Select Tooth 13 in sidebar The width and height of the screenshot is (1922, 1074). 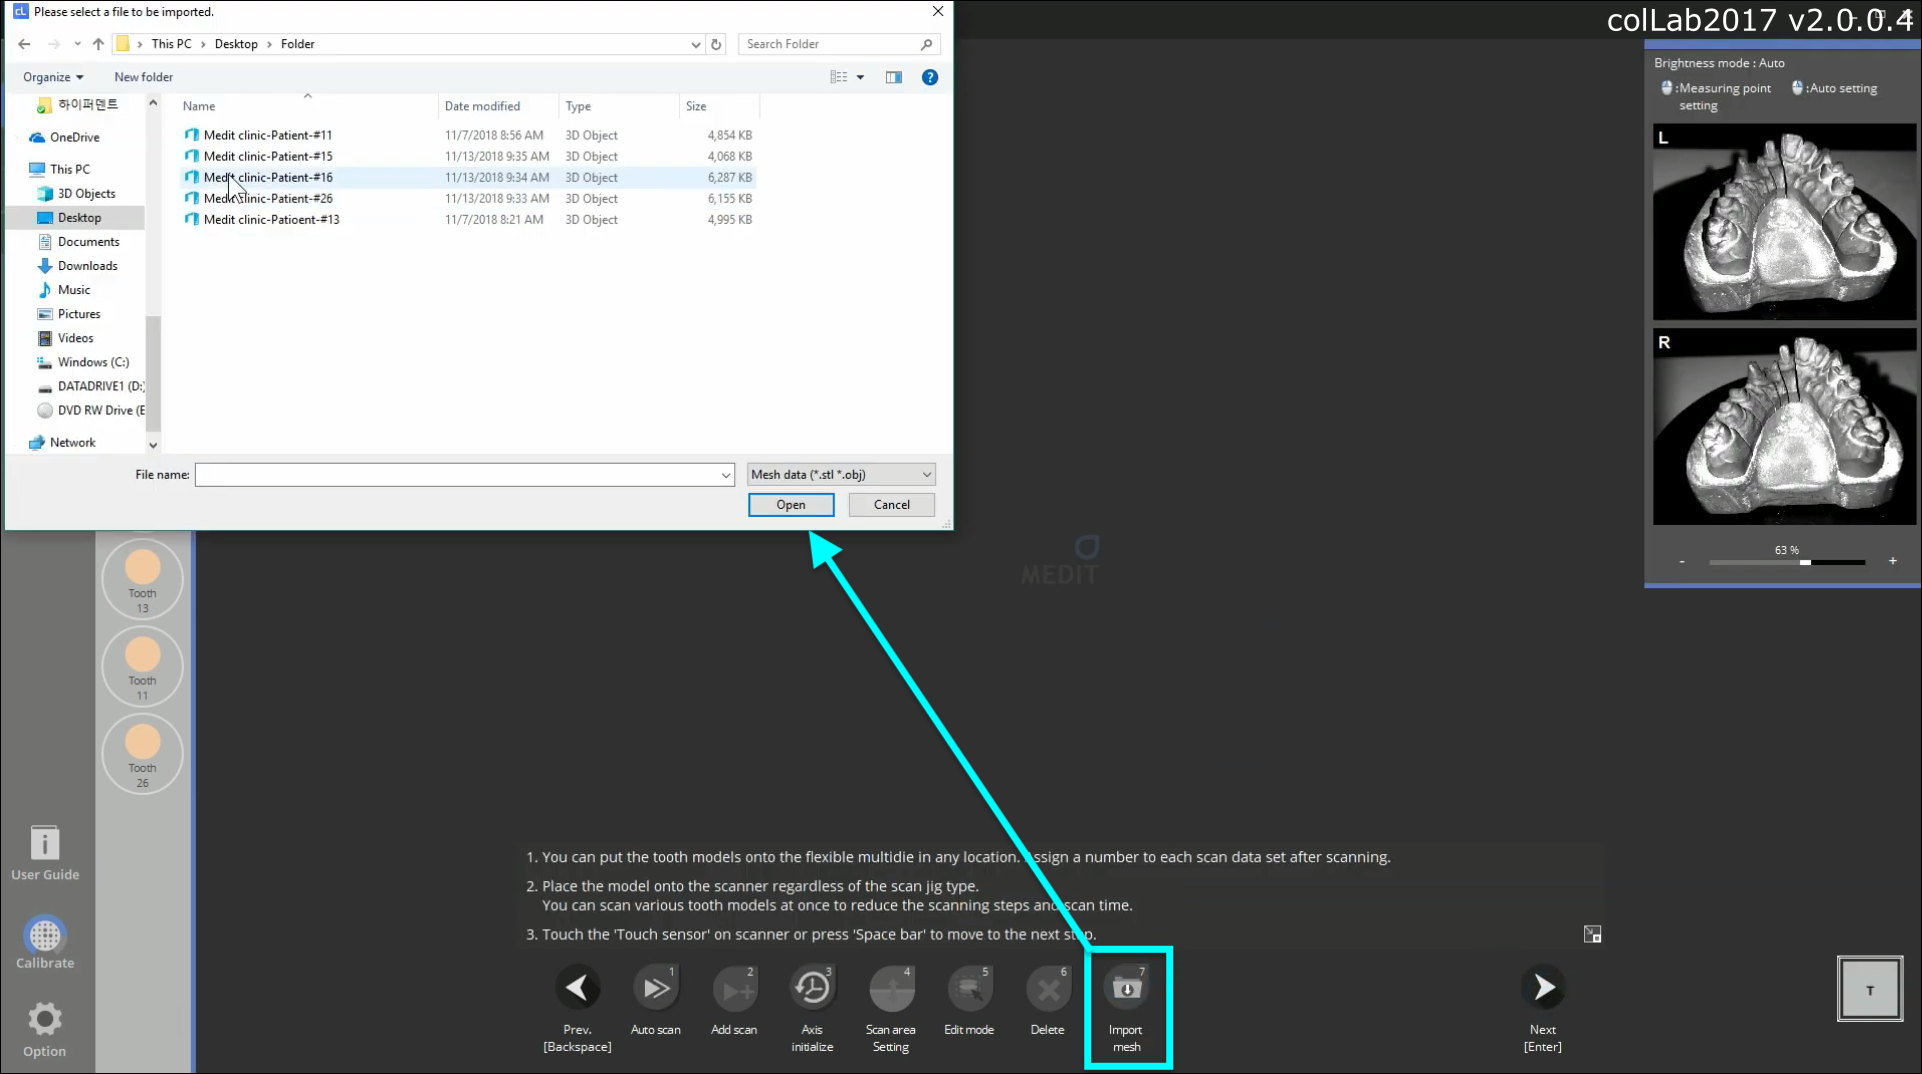point(142,579)
